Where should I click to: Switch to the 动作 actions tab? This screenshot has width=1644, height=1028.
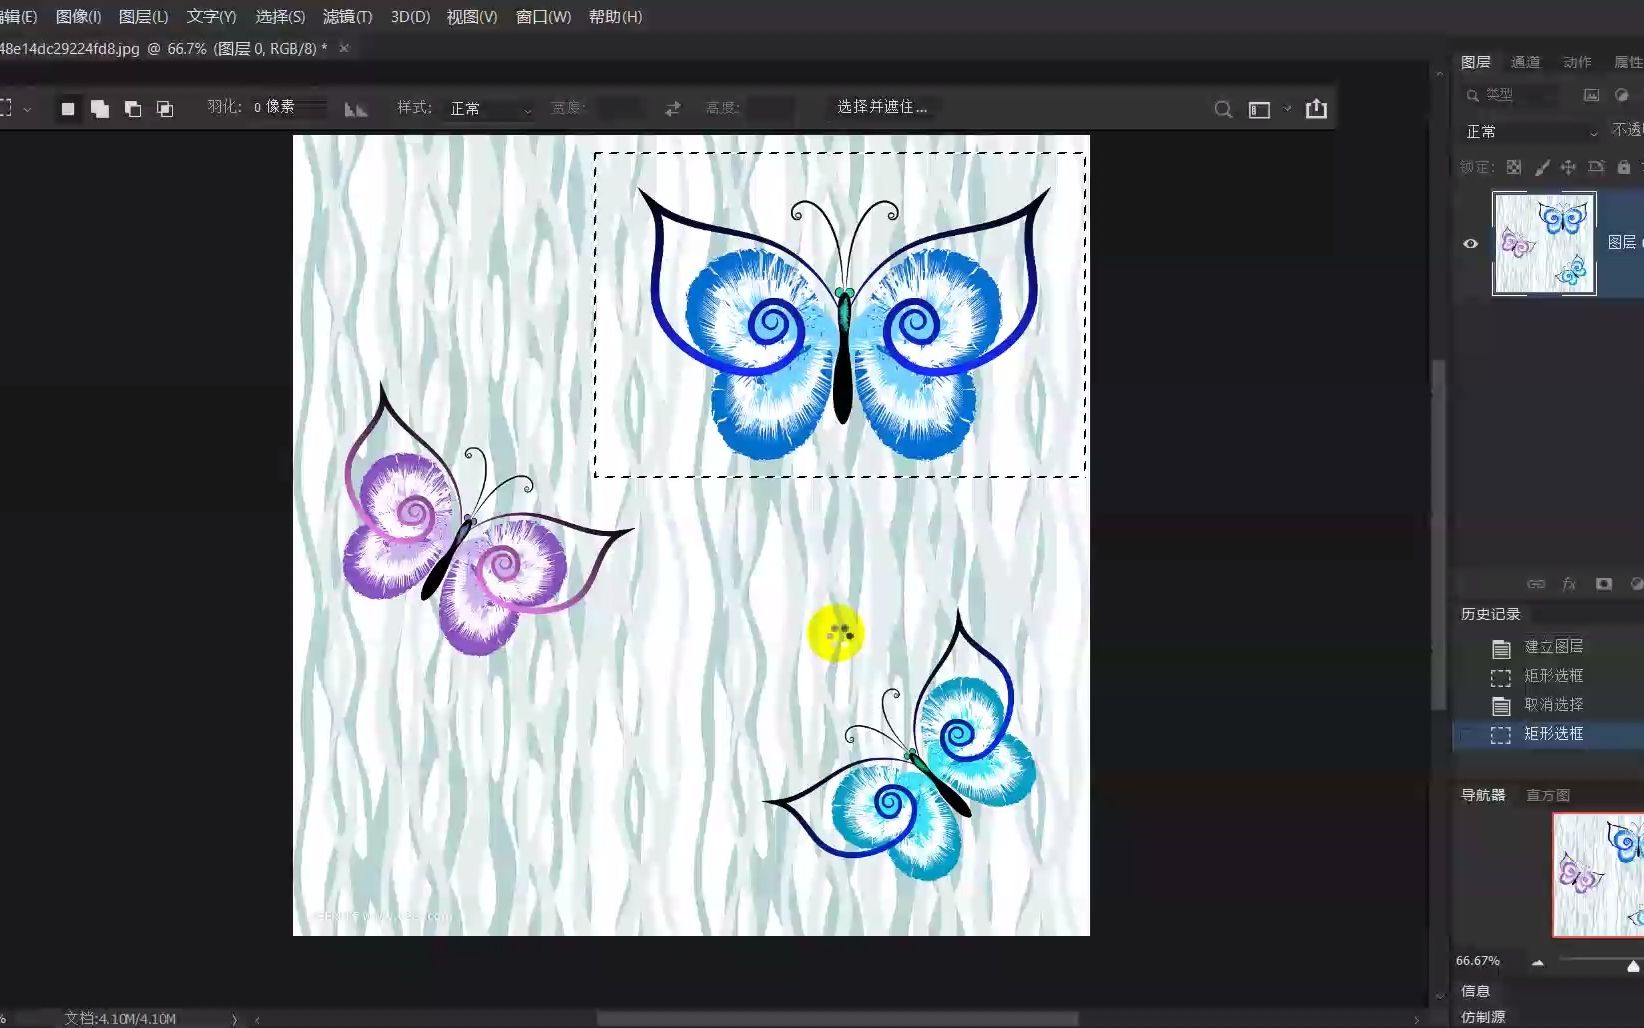coord(1577,62)
